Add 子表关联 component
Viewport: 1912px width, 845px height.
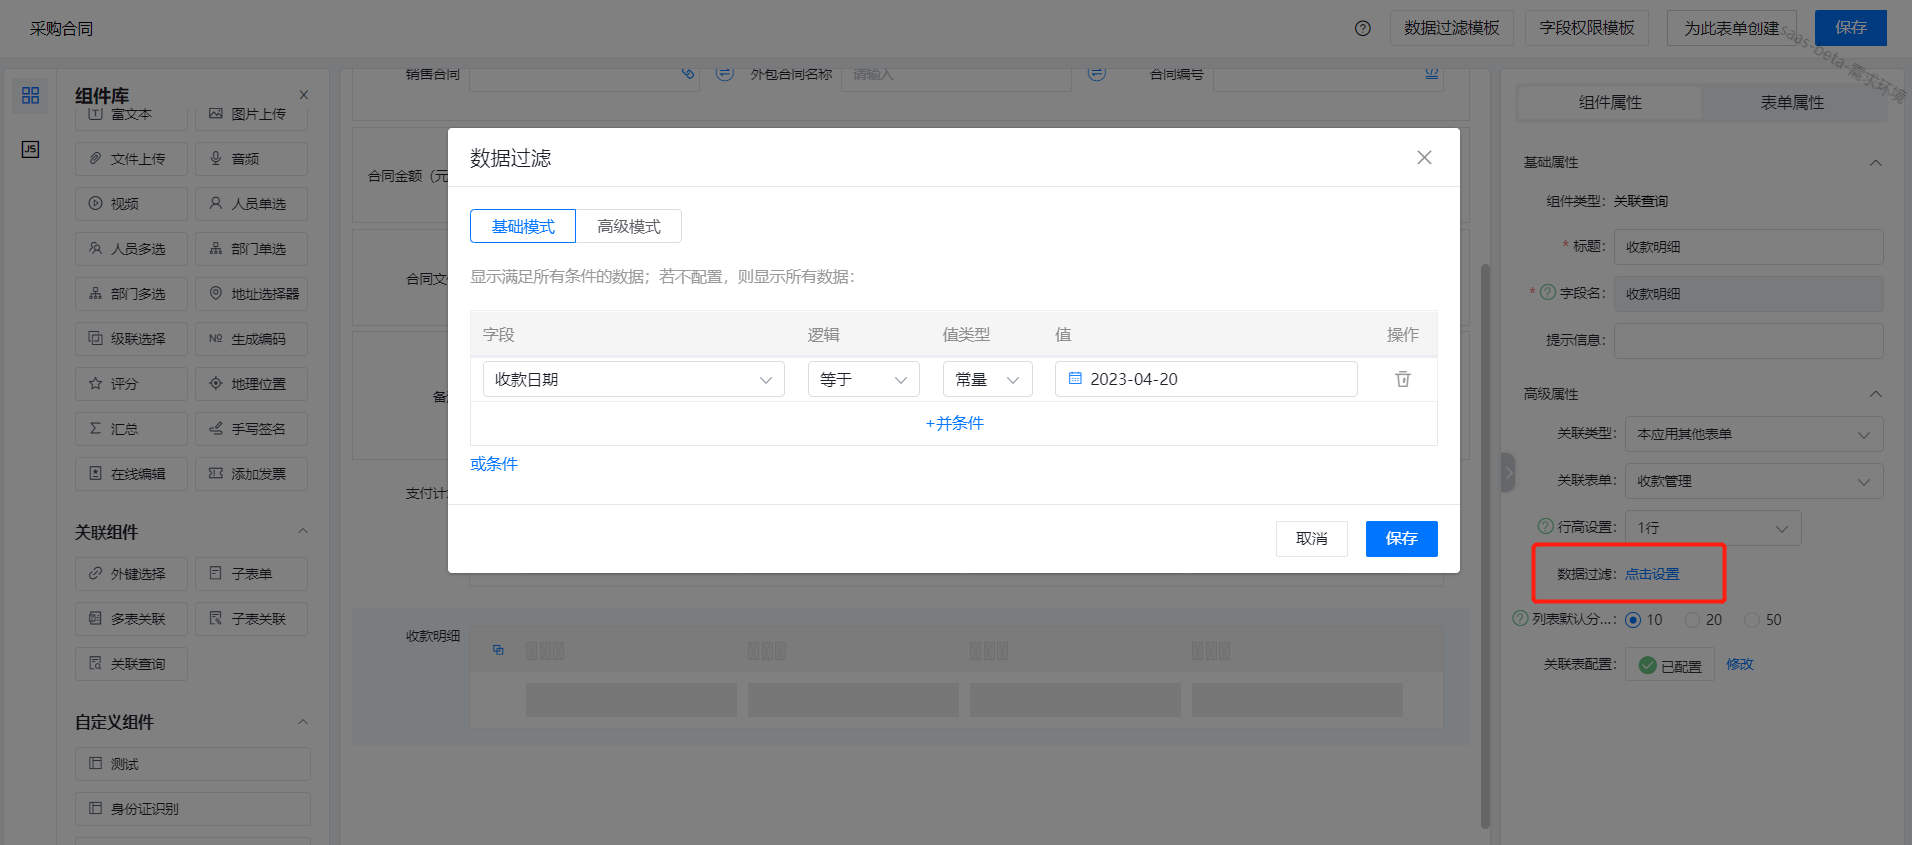[x=251, y=619]
